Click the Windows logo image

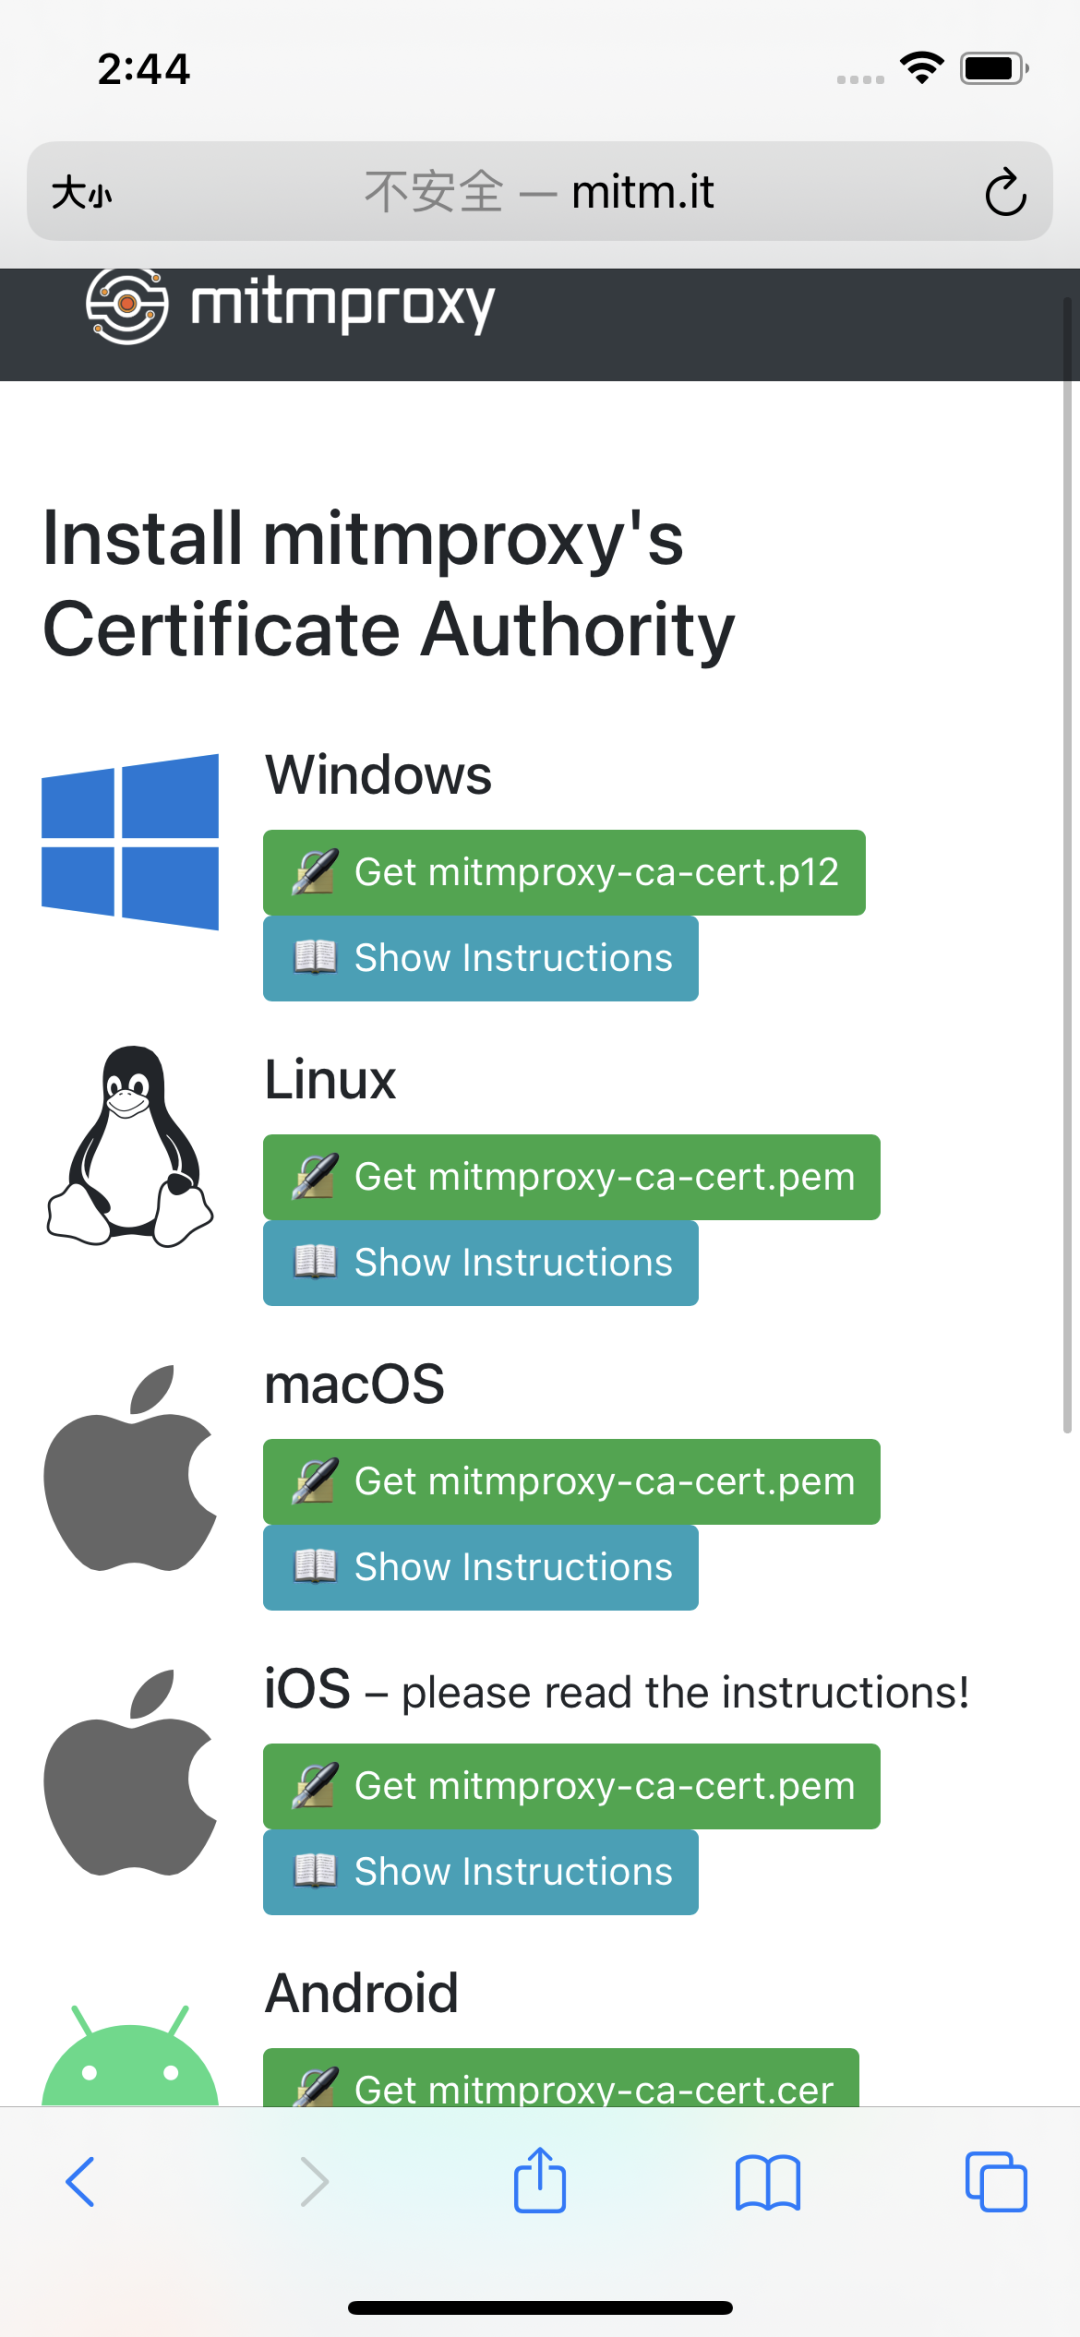[130, 842]
